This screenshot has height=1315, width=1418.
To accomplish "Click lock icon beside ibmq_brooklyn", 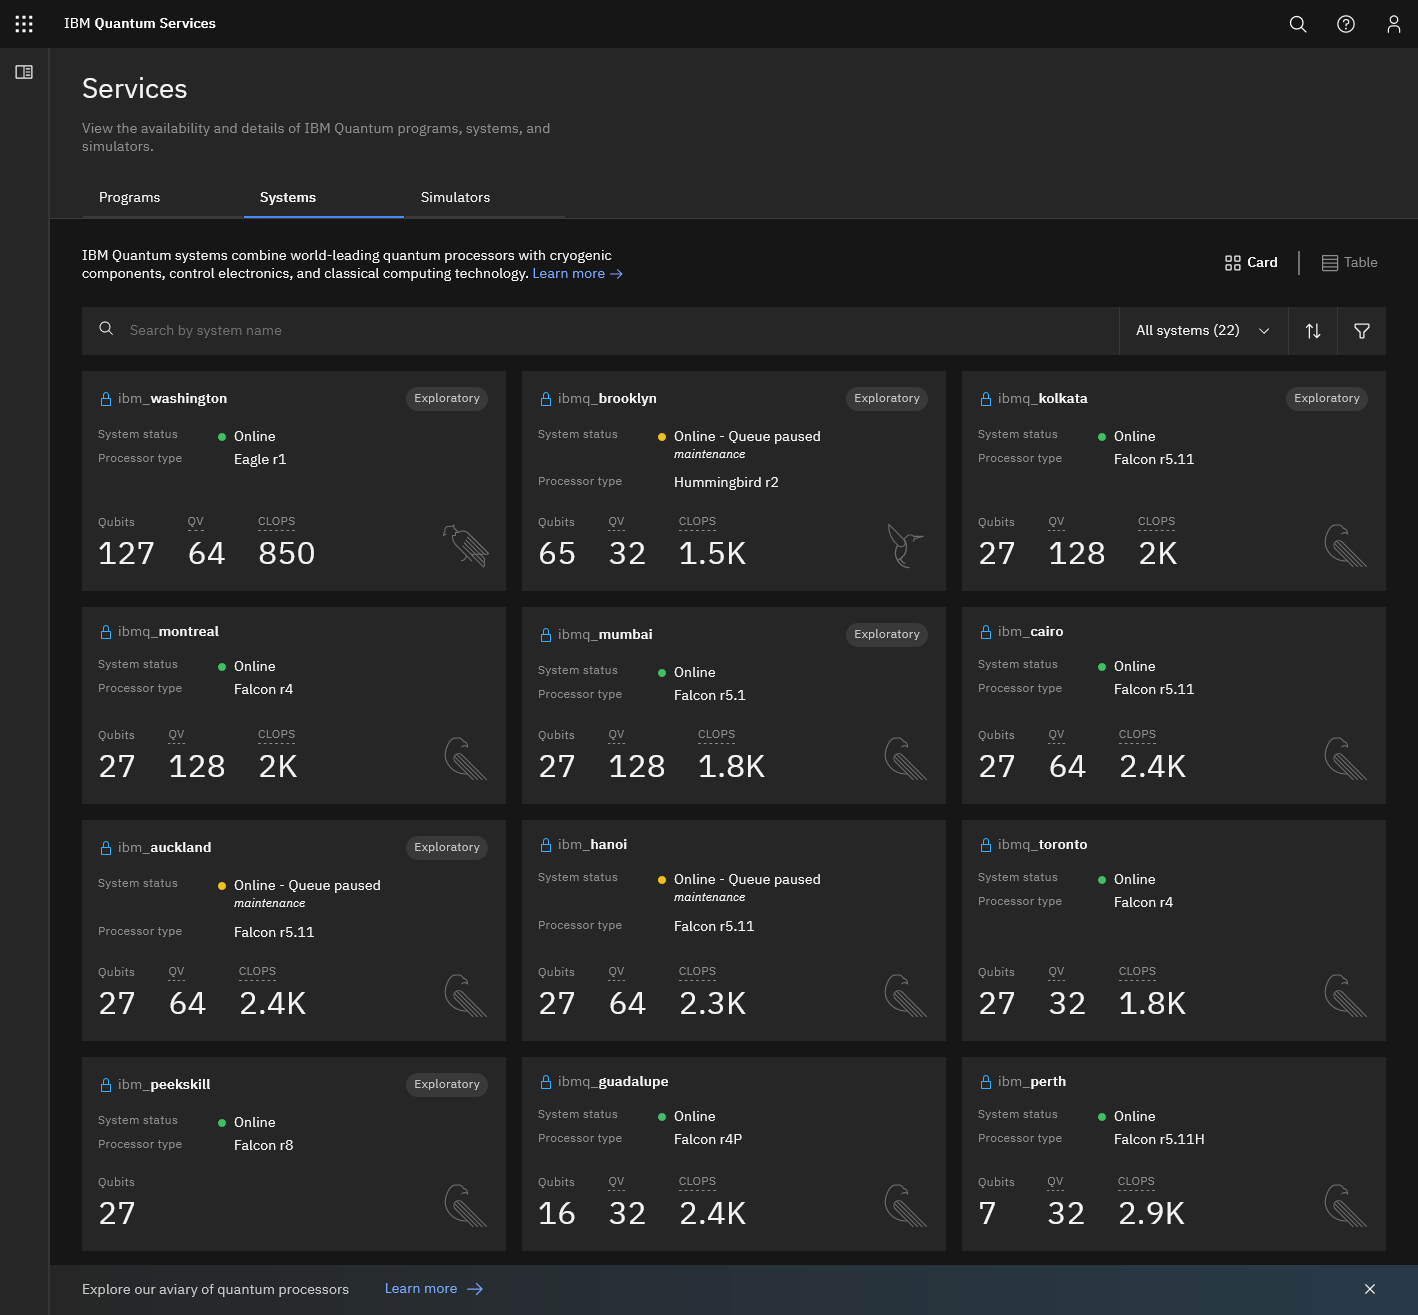I will click(546, 399).
